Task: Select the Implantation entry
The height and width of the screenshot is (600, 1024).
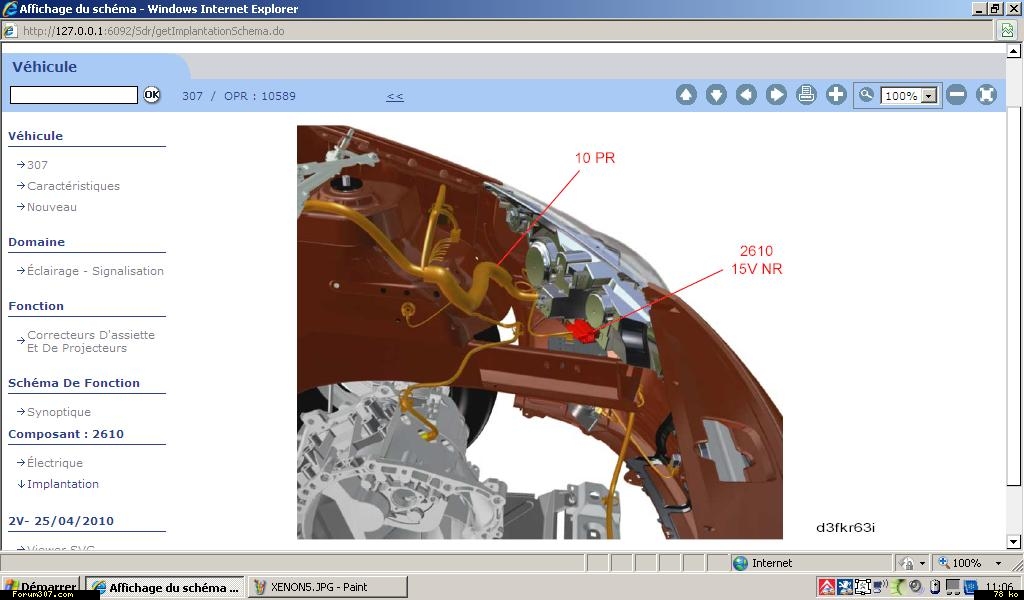Action: coord(63,484)
